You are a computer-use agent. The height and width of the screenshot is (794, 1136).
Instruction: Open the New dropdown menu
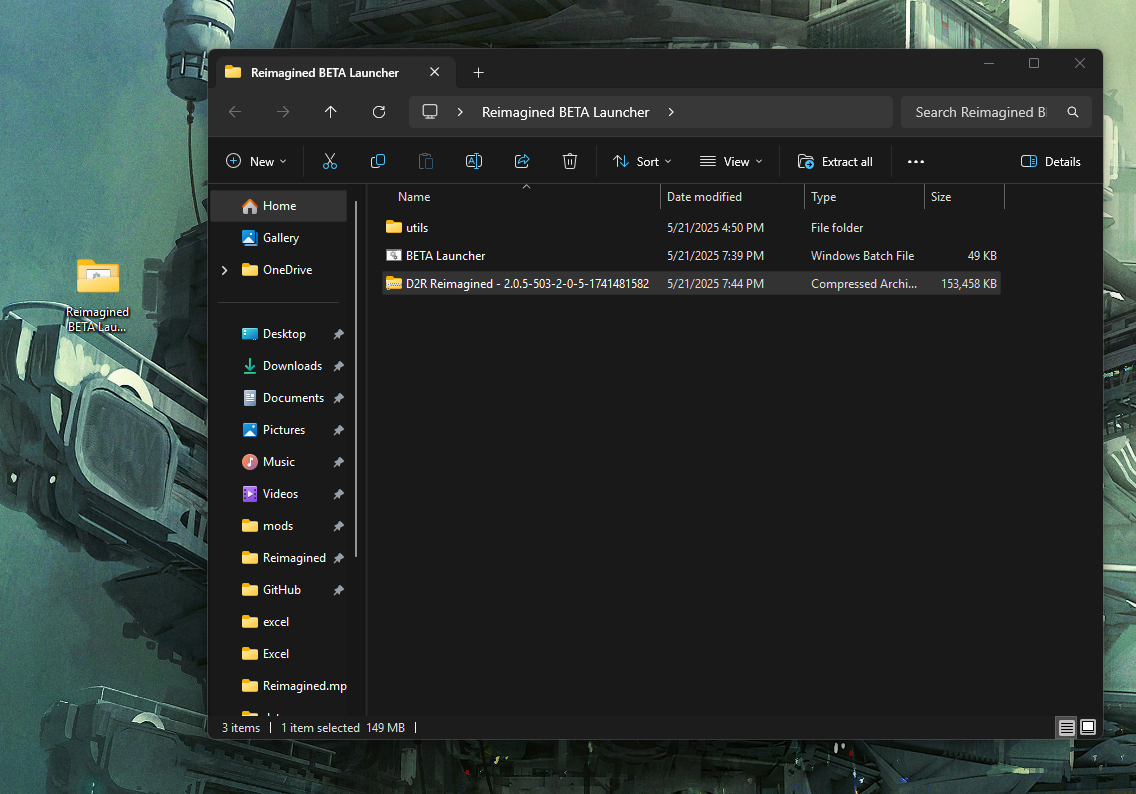coord(256,162)
